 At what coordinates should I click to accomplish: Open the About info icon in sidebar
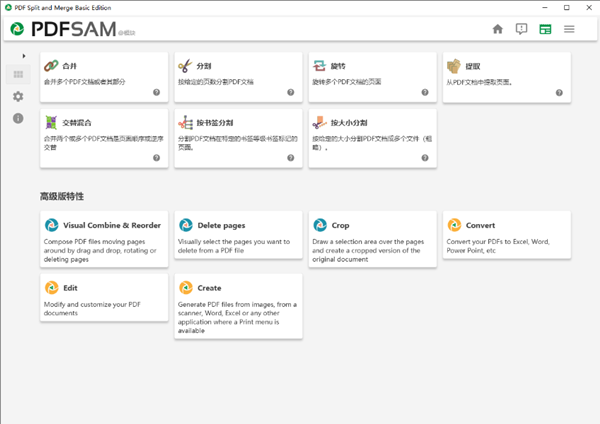pyautogui.click(x=18, y=118)
